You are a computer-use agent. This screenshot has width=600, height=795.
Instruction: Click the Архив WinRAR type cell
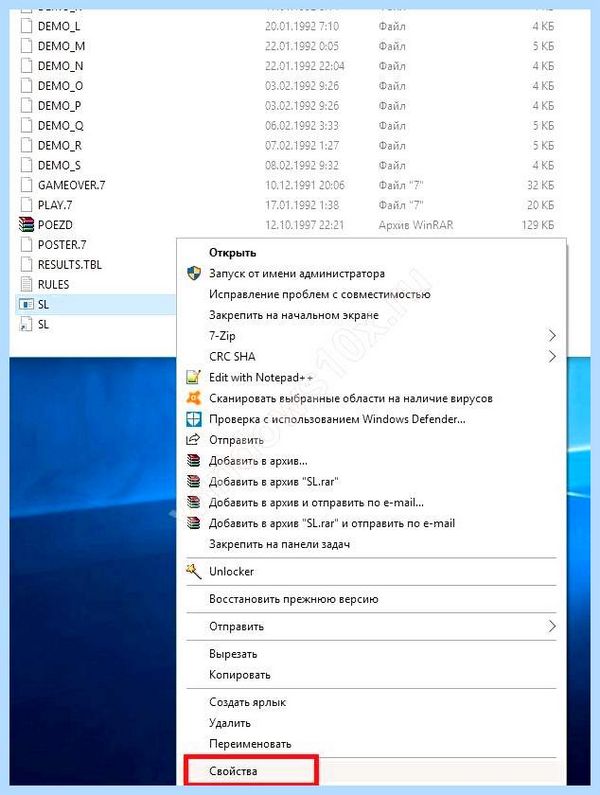[x=416, y=225]
